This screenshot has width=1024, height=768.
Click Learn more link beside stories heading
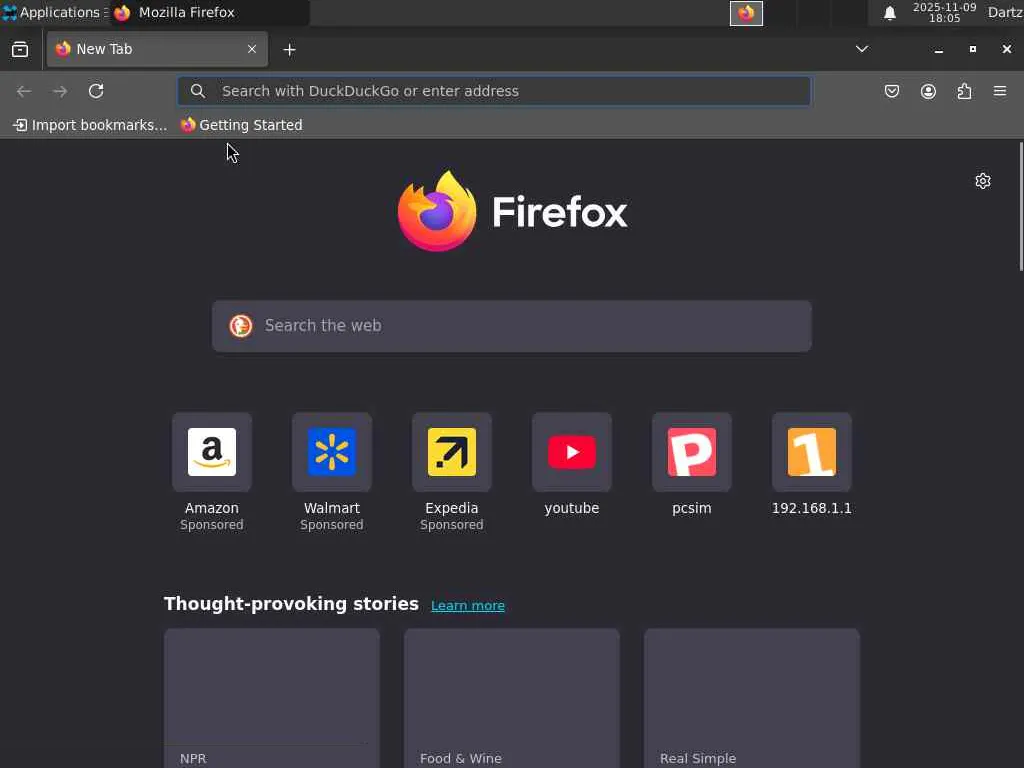click(468, 605)
